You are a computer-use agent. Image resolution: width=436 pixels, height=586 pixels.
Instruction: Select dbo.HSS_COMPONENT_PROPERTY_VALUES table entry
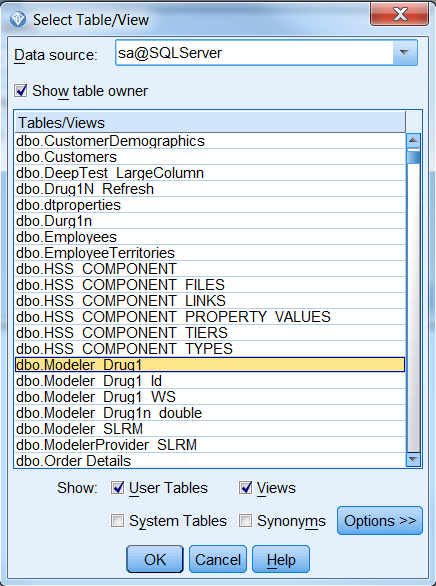210,317
